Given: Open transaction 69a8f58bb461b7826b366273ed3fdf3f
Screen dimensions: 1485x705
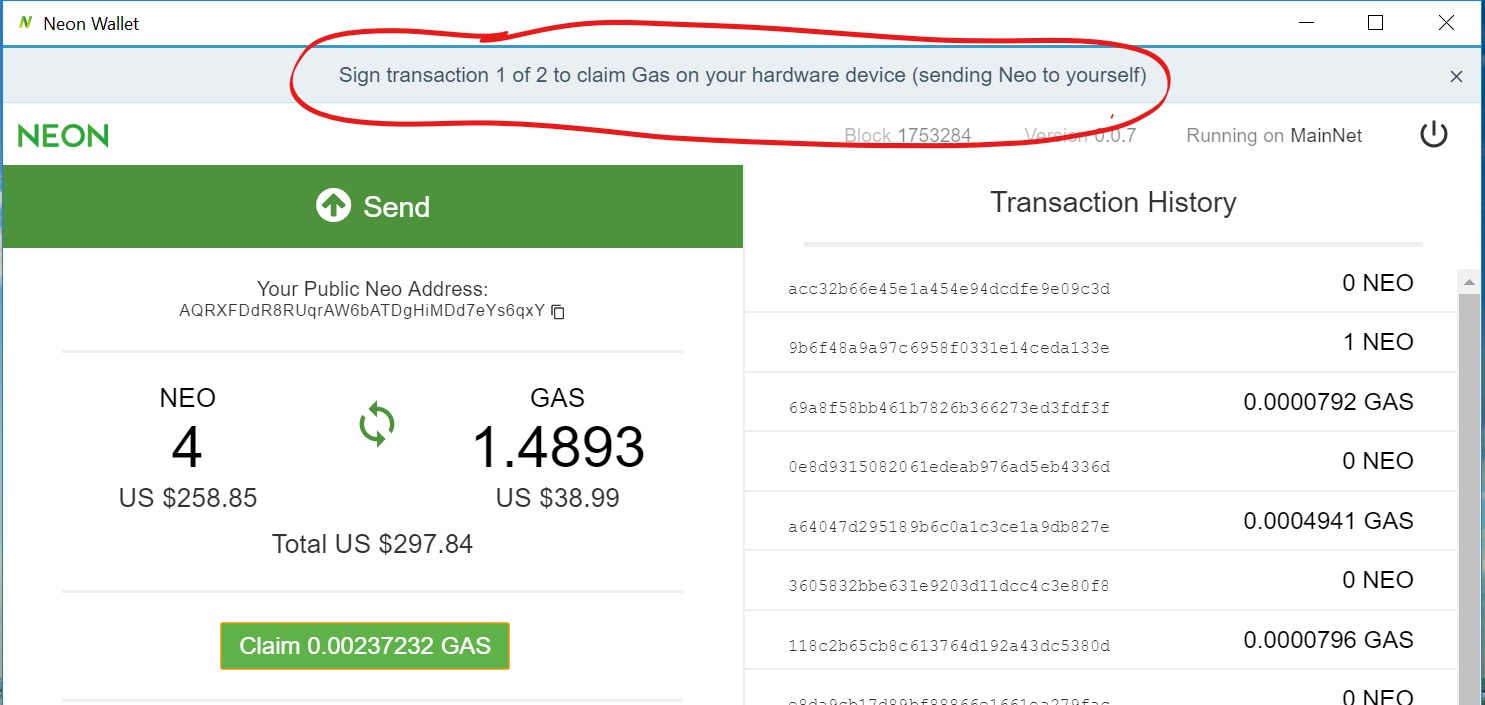Looking at the screenshot, I should [x=949, y=408].
